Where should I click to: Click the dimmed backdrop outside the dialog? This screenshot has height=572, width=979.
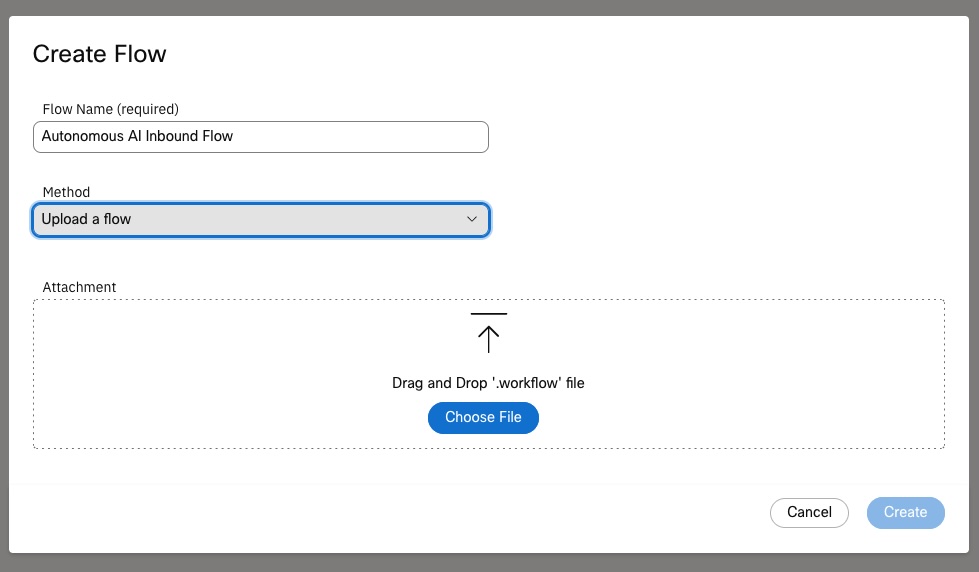point(490,563)
